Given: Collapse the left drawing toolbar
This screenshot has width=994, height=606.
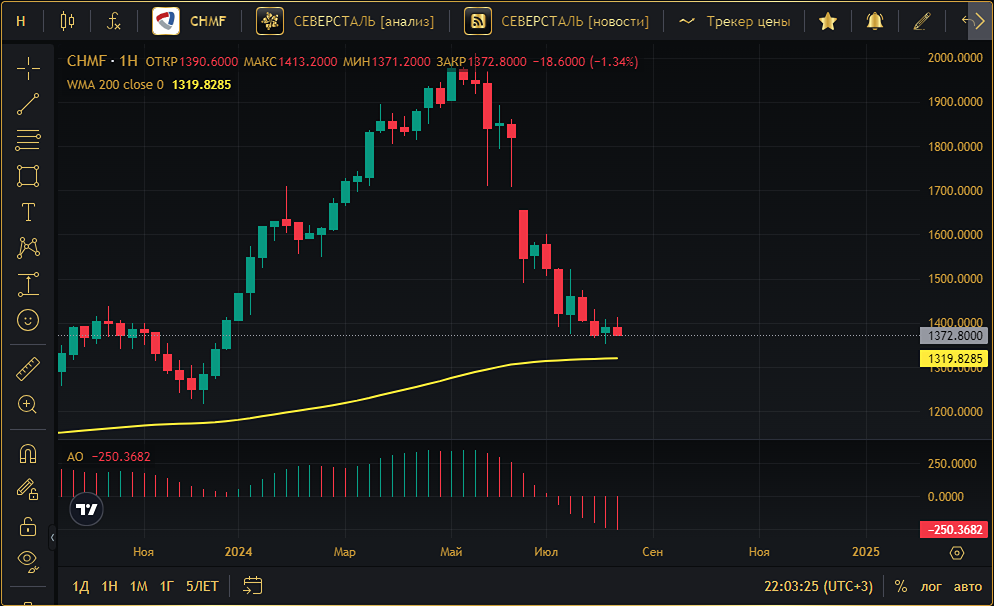Looking at the screenshot, I should coord(52,538).
